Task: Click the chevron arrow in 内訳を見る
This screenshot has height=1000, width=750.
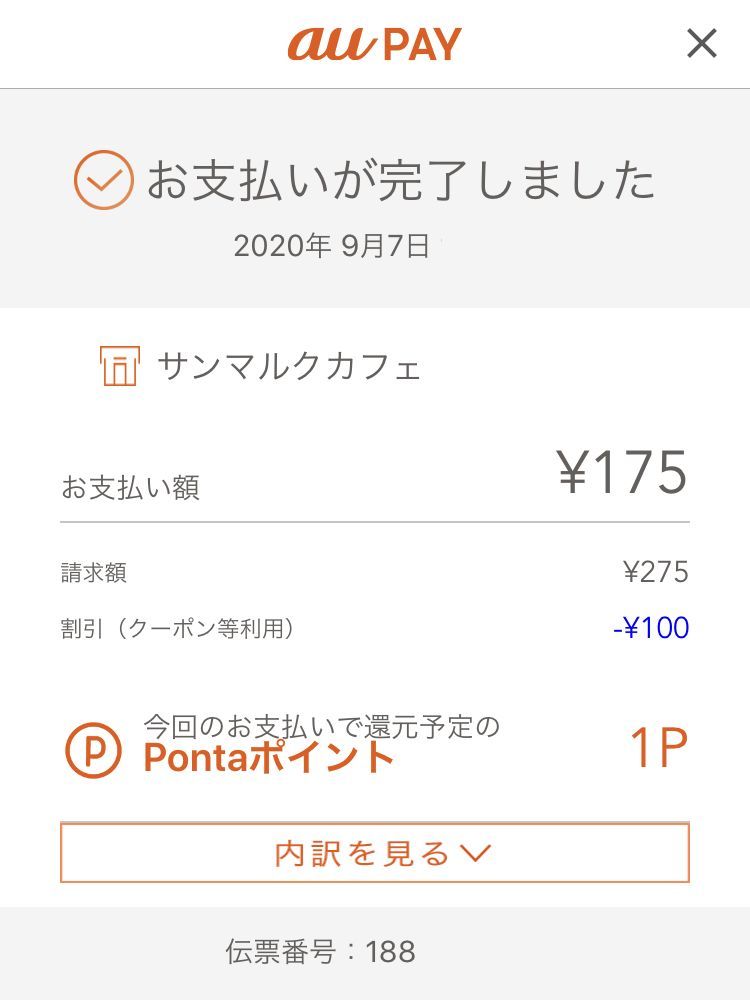Action: coord(475,853)
